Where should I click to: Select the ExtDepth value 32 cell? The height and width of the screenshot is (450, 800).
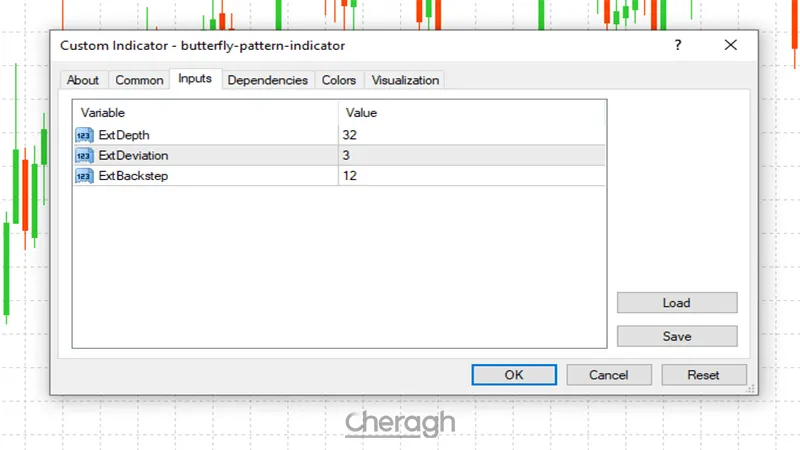coord(470,135)
